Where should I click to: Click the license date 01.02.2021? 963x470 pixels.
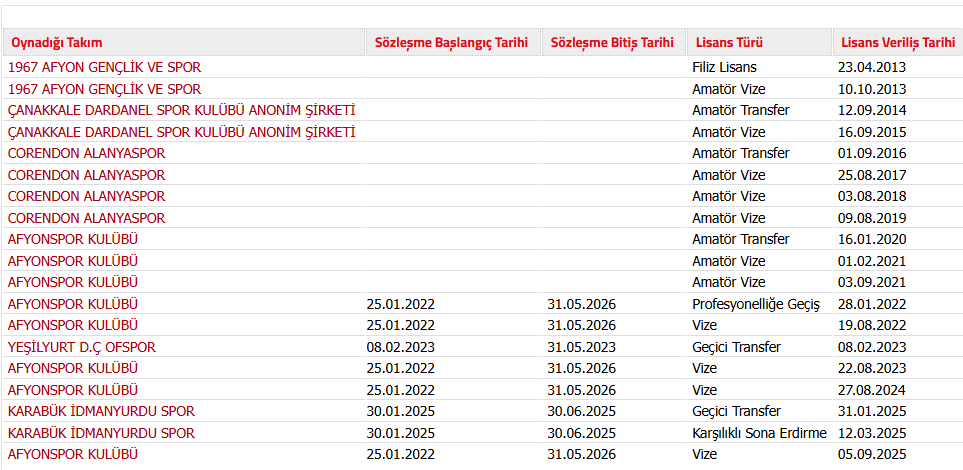[872, 261]
